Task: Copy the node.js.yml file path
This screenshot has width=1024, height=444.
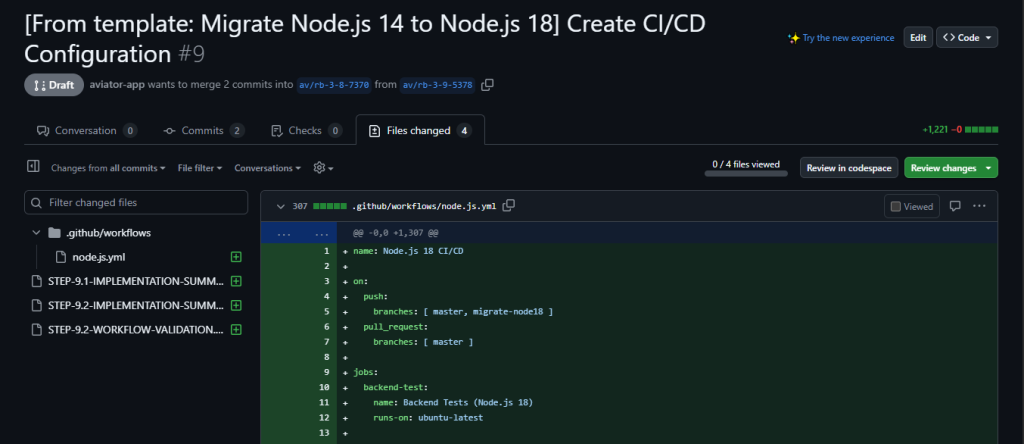Action: pos(509,206)
